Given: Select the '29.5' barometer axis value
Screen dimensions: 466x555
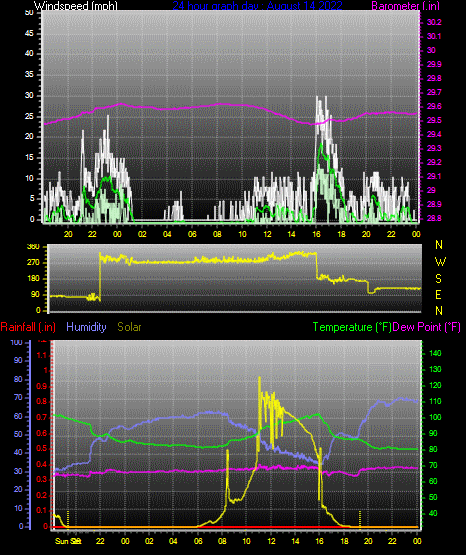Looking at the screenshot, I should [x=434, y=120].
